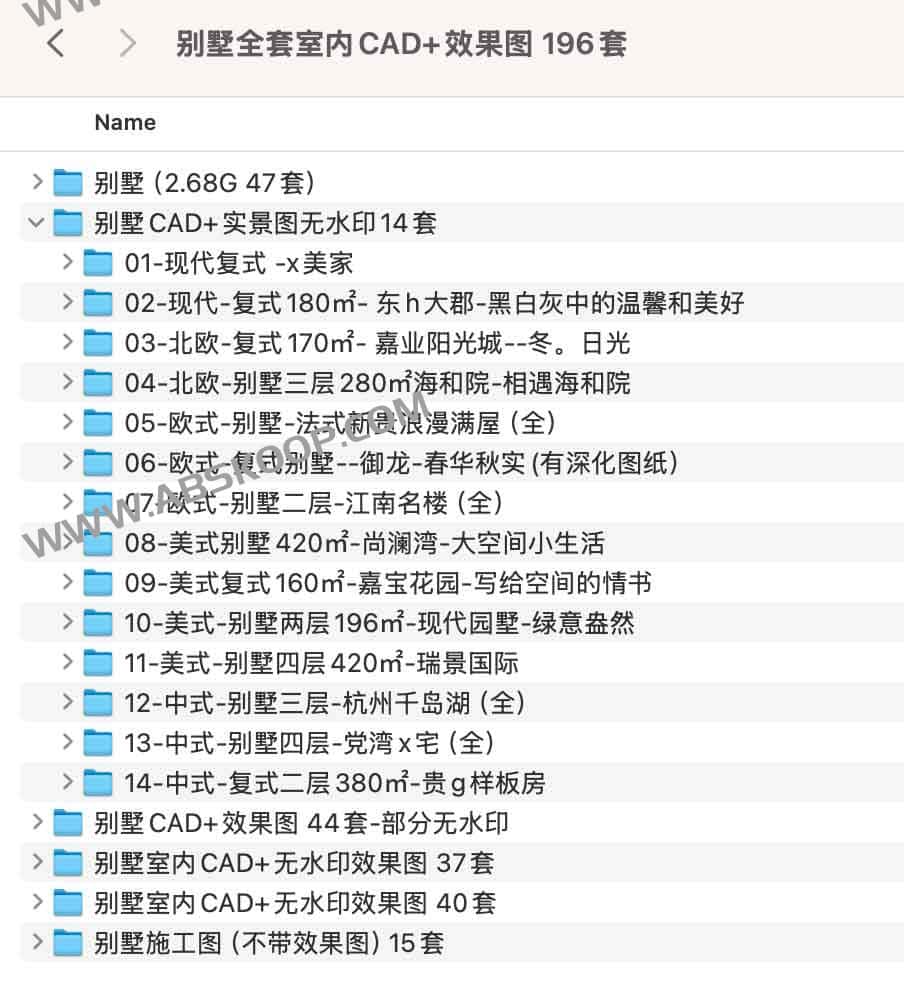
Task: Click the folder icon for 05-欧式-别墅-法式新贵浪漫满屋
Action: 97,423
